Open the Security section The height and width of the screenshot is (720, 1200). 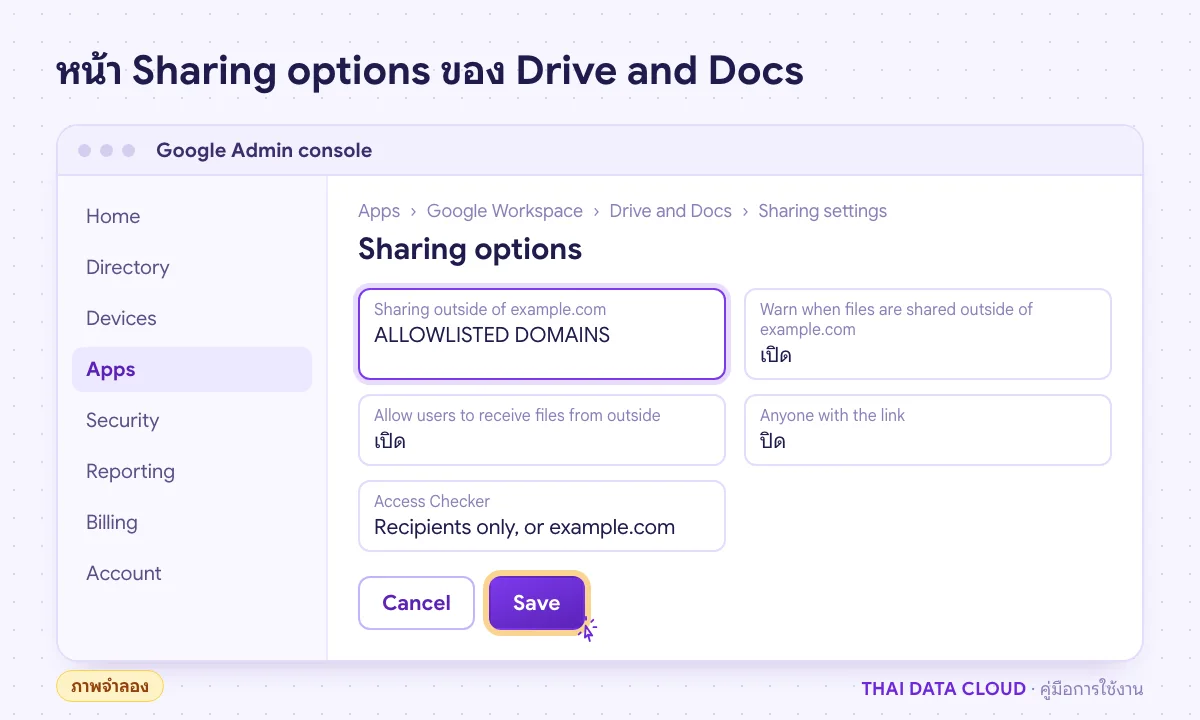pos(191,420)
